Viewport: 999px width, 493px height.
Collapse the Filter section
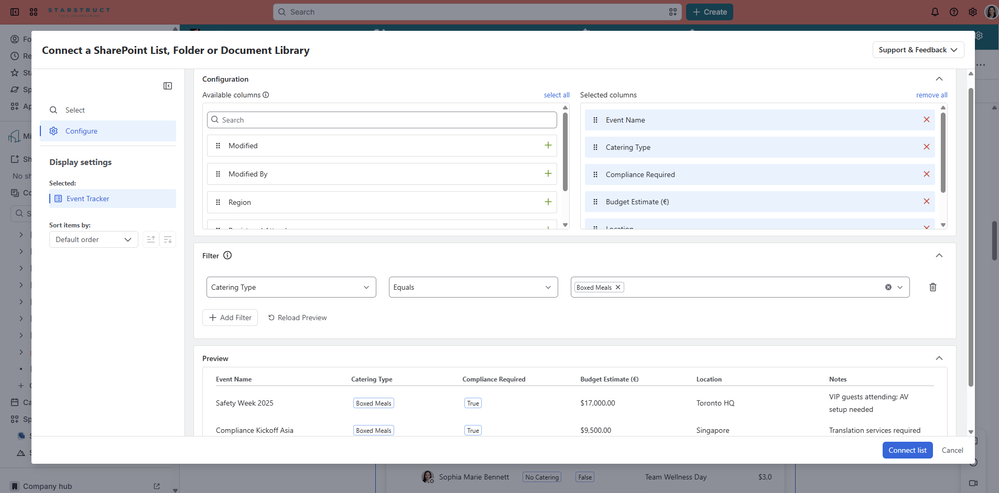point(938,255)
